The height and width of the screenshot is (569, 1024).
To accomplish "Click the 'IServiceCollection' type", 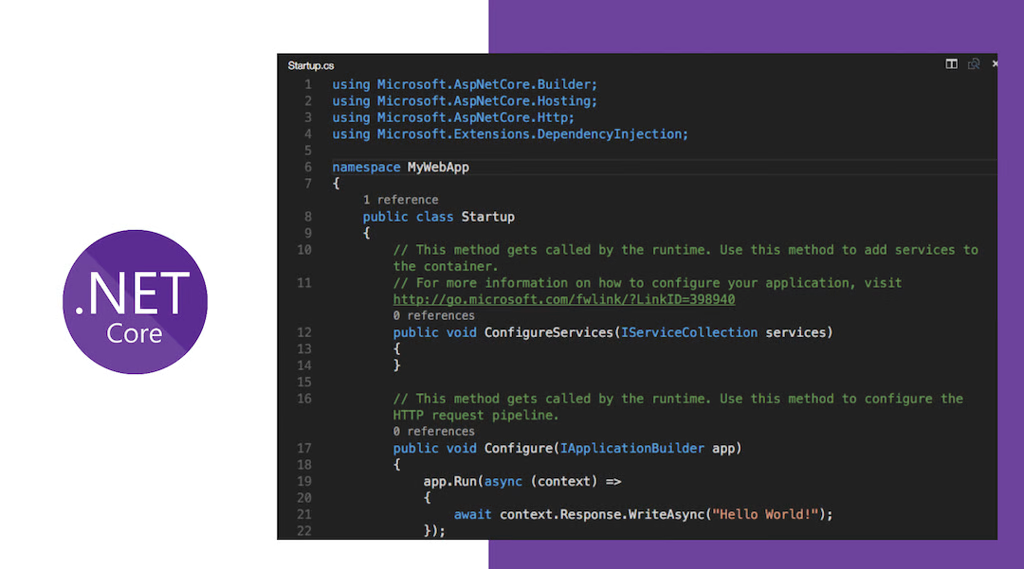I will [689, 333].
